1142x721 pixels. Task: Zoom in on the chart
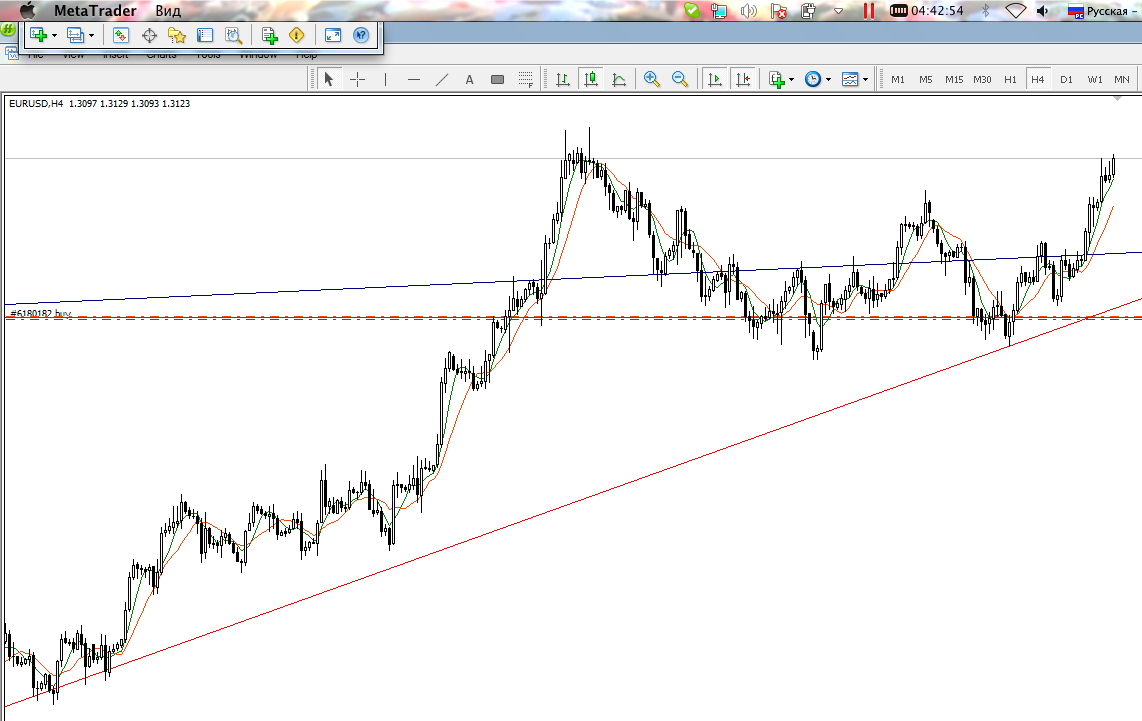(652, 79)
